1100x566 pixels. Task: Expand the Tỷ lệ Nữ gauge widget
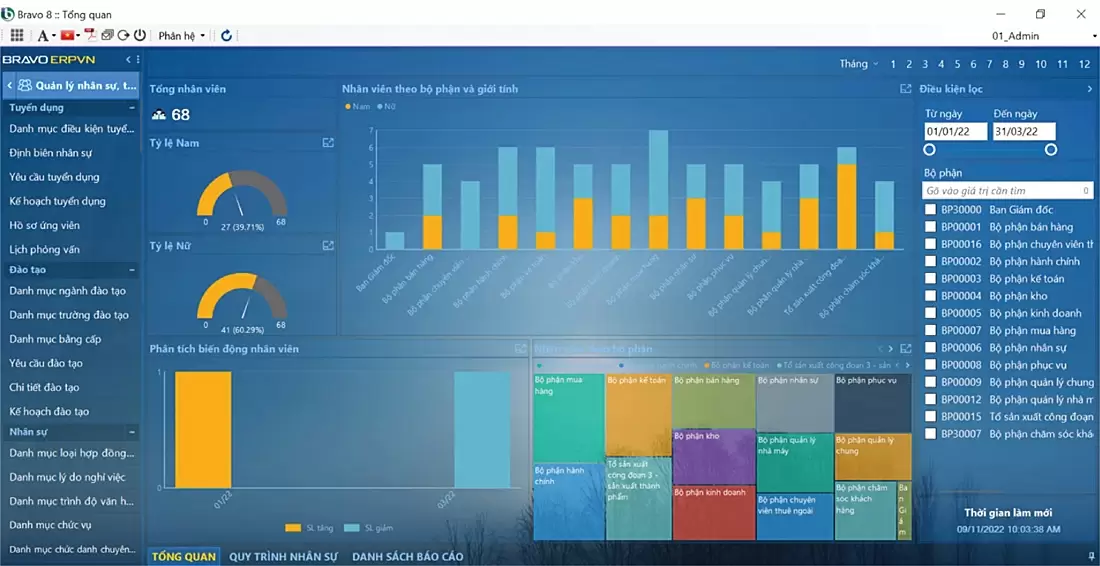[328, 245]
